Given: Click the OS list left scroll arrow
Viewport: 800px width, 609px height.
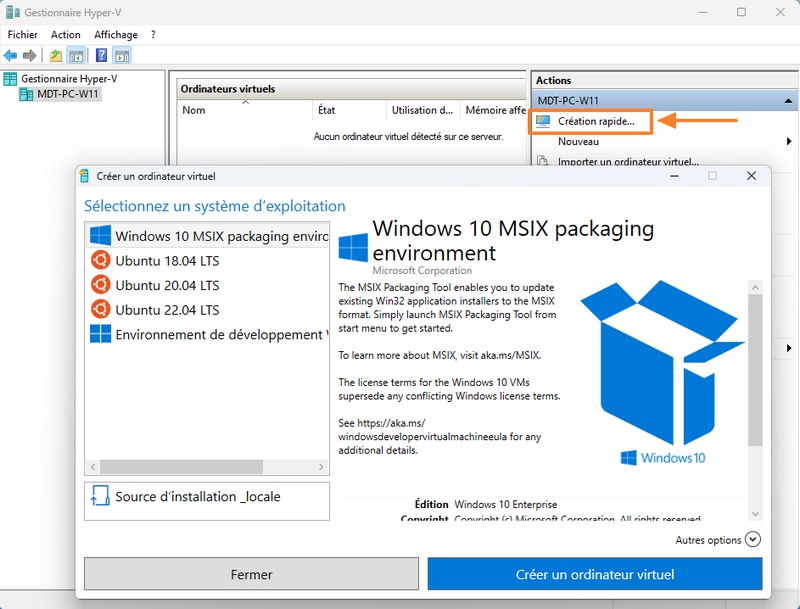Looking at the screenshot, I should [x=93, y=467].
